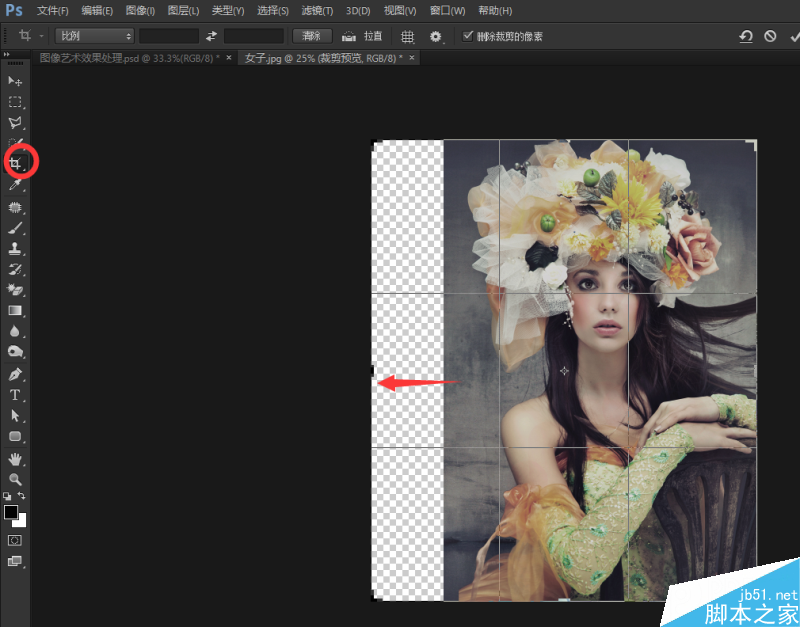Click the foreground color swatch
Viewport: 800px width, 627px height.
(x=11, y=512)
